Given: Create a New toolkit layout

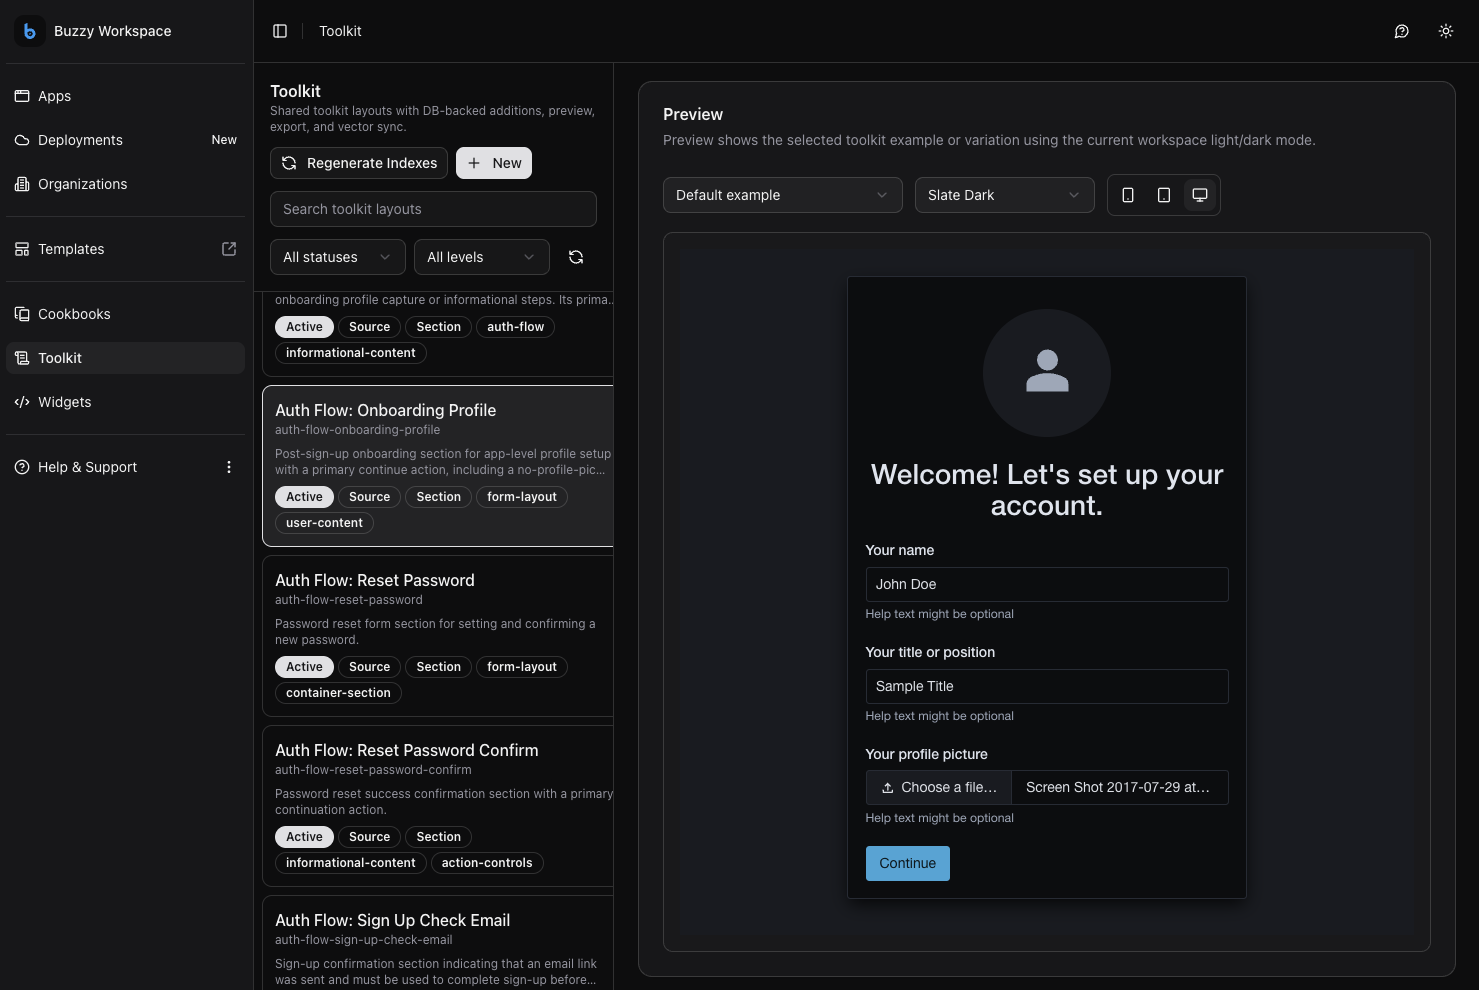Looking at the screenshot, I should [x=494, y=163].
